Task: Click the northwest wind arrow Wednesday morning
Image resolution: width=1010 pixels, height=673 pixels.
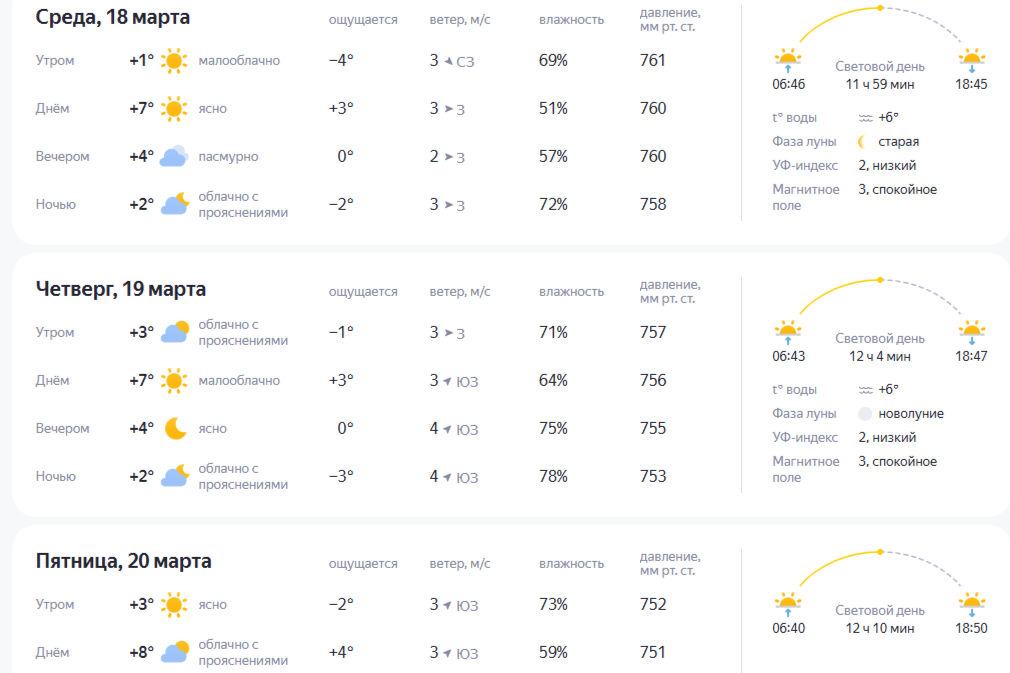Action: coord(447,61)
